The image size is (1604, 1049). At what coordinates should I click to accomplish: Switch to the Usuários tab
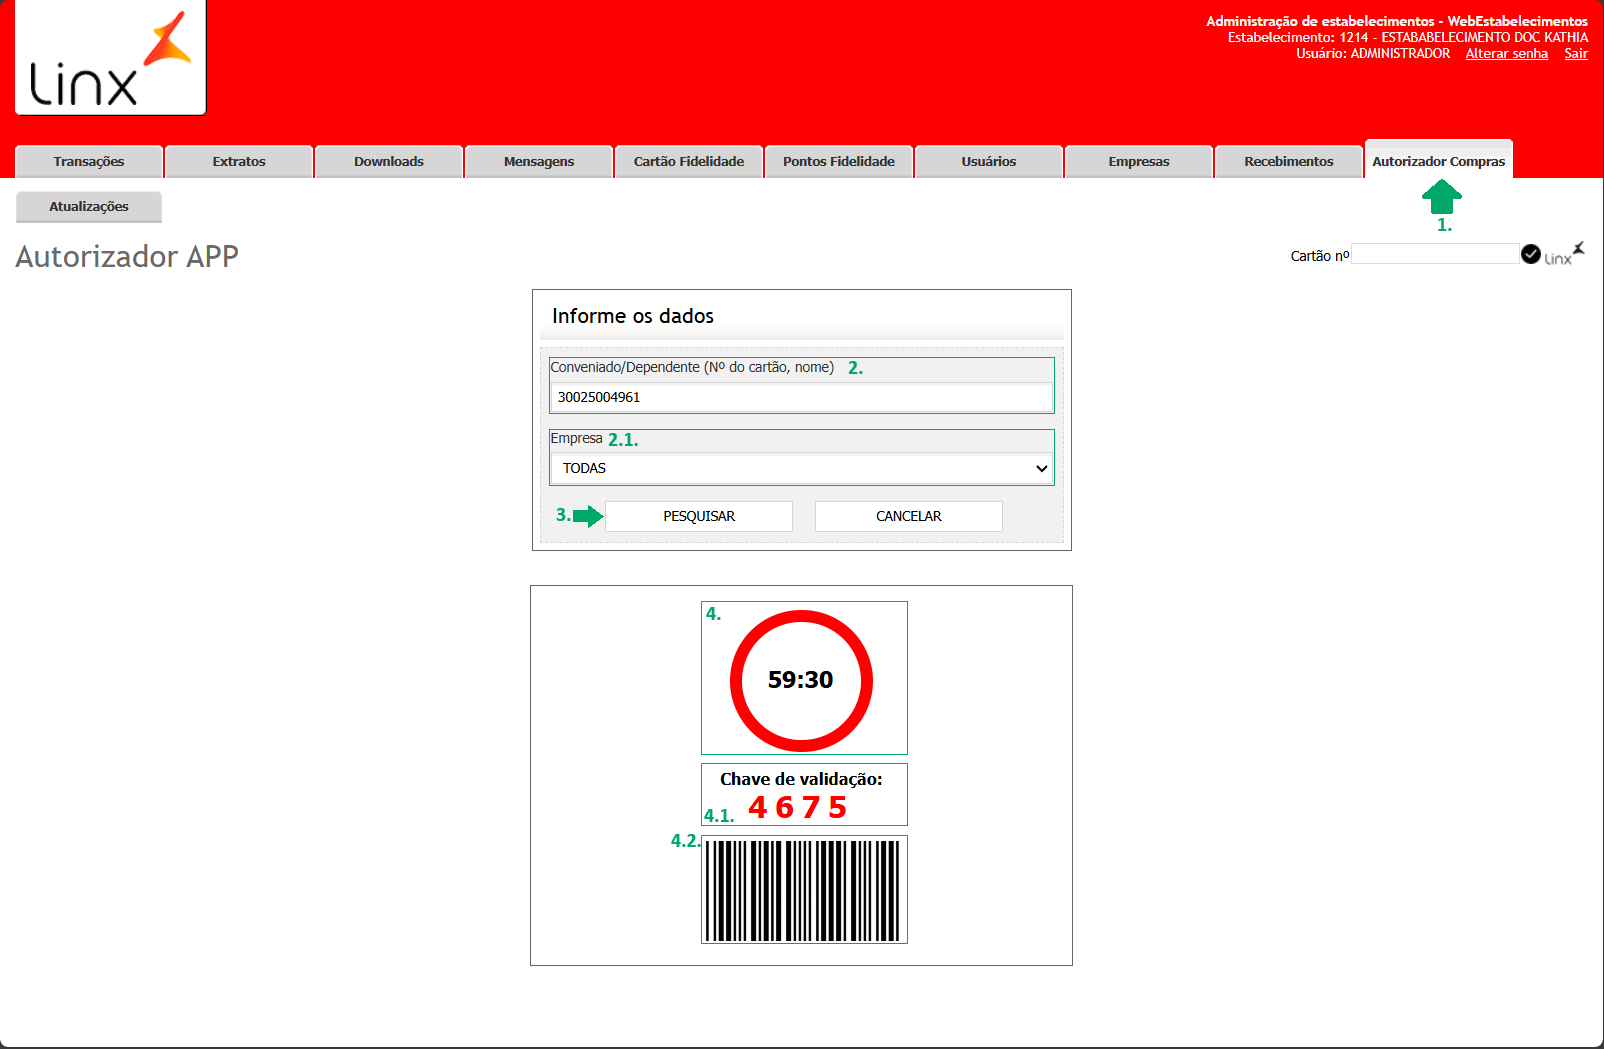(989, 161)
